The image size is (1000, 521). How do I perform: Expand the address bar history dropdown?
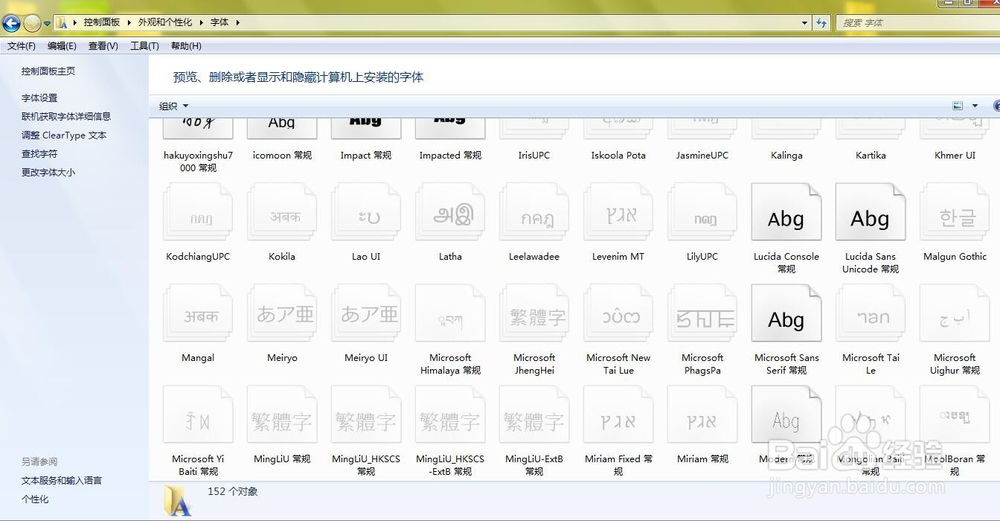tap(804, 22)
